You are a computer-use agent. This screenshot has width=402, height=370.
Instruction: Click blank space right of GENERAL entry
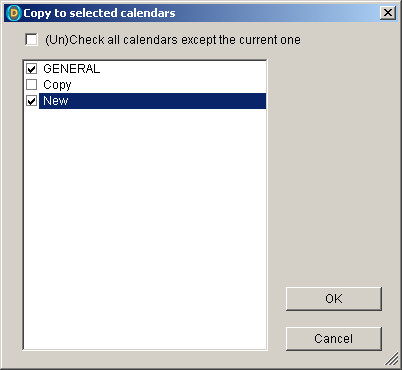point(183,69)
